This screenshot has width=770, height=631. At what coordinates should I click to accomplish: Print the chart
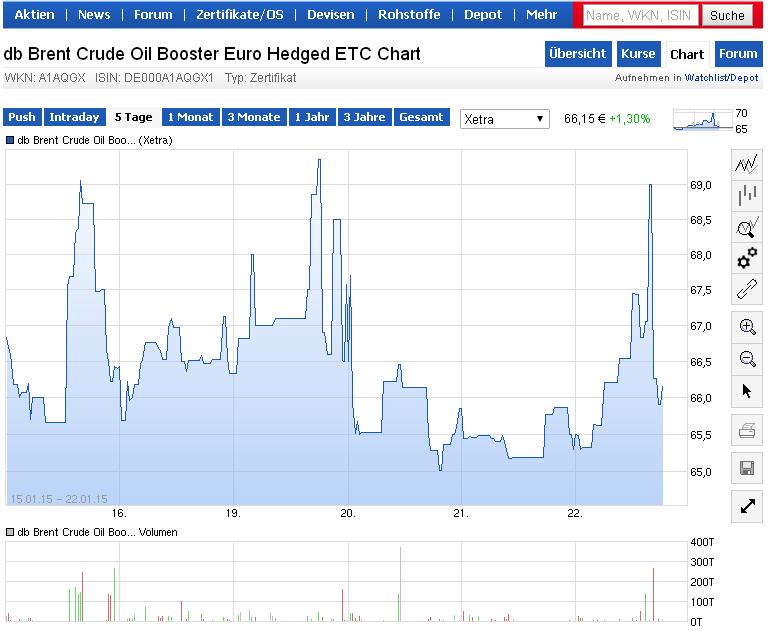coord(746,431)
